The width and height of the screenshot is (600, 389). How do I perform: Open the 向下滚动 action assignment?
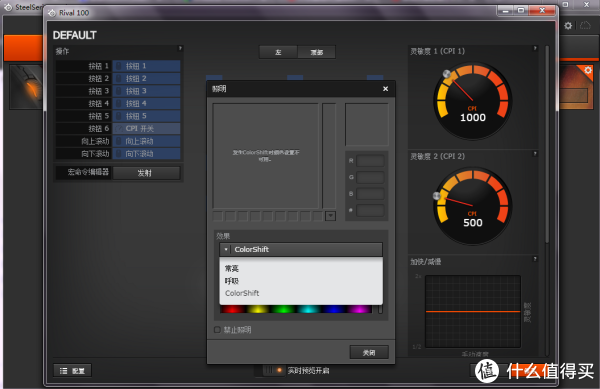point(146,154)
